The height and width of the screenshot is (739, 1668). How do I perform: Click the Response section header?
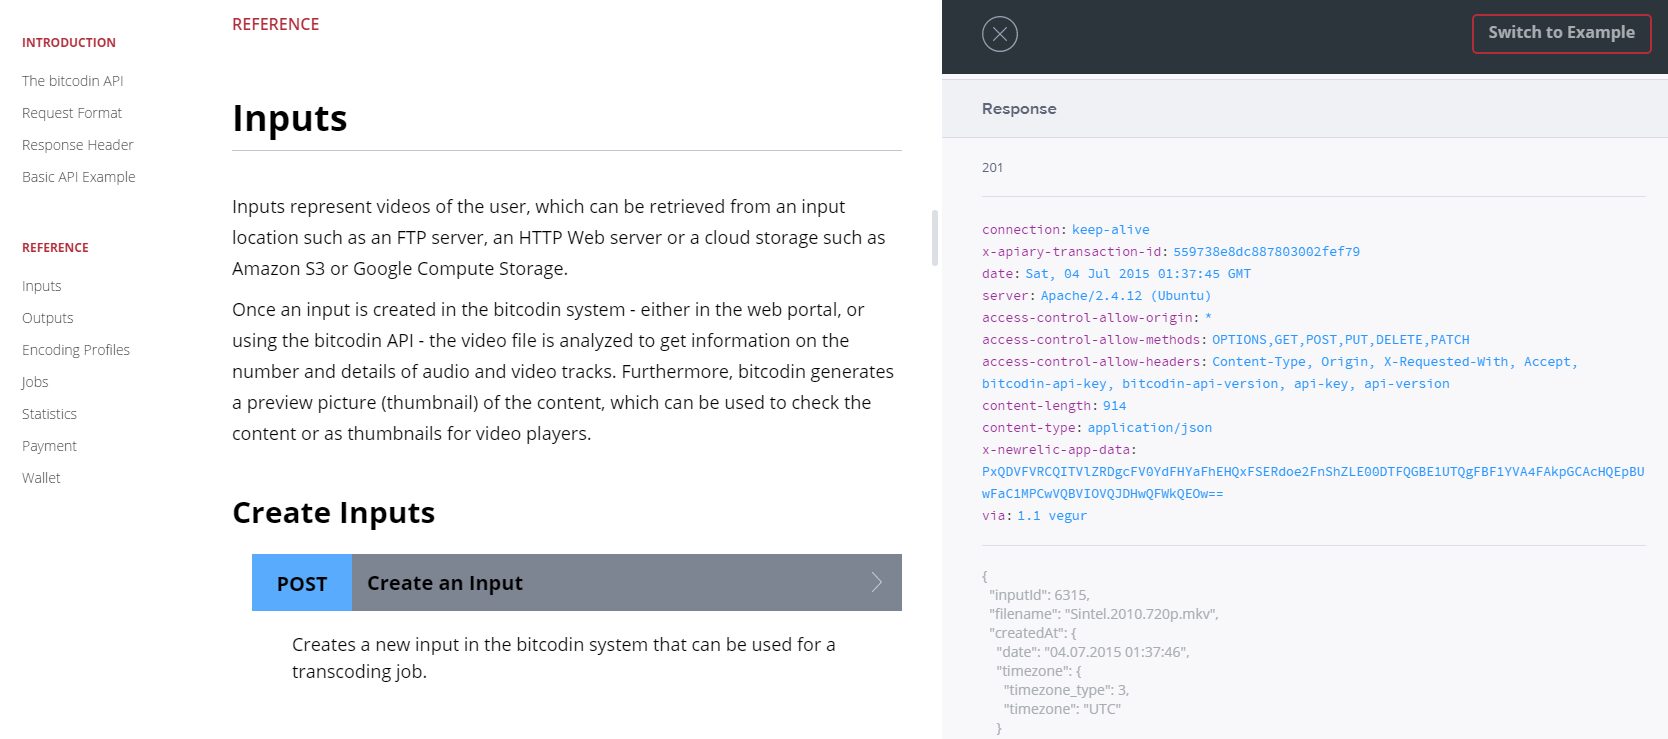tap(1019, 109)
